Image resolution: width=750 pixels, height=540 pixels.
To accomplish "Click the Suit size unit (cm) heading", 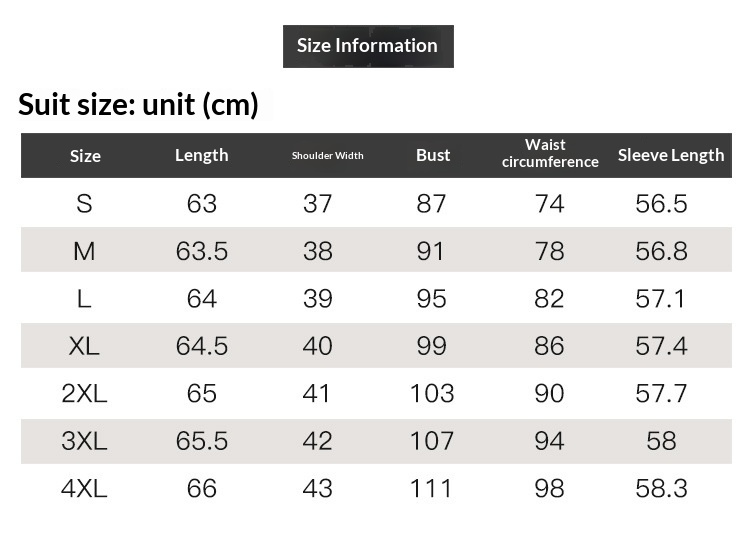I will coord(139,104).
